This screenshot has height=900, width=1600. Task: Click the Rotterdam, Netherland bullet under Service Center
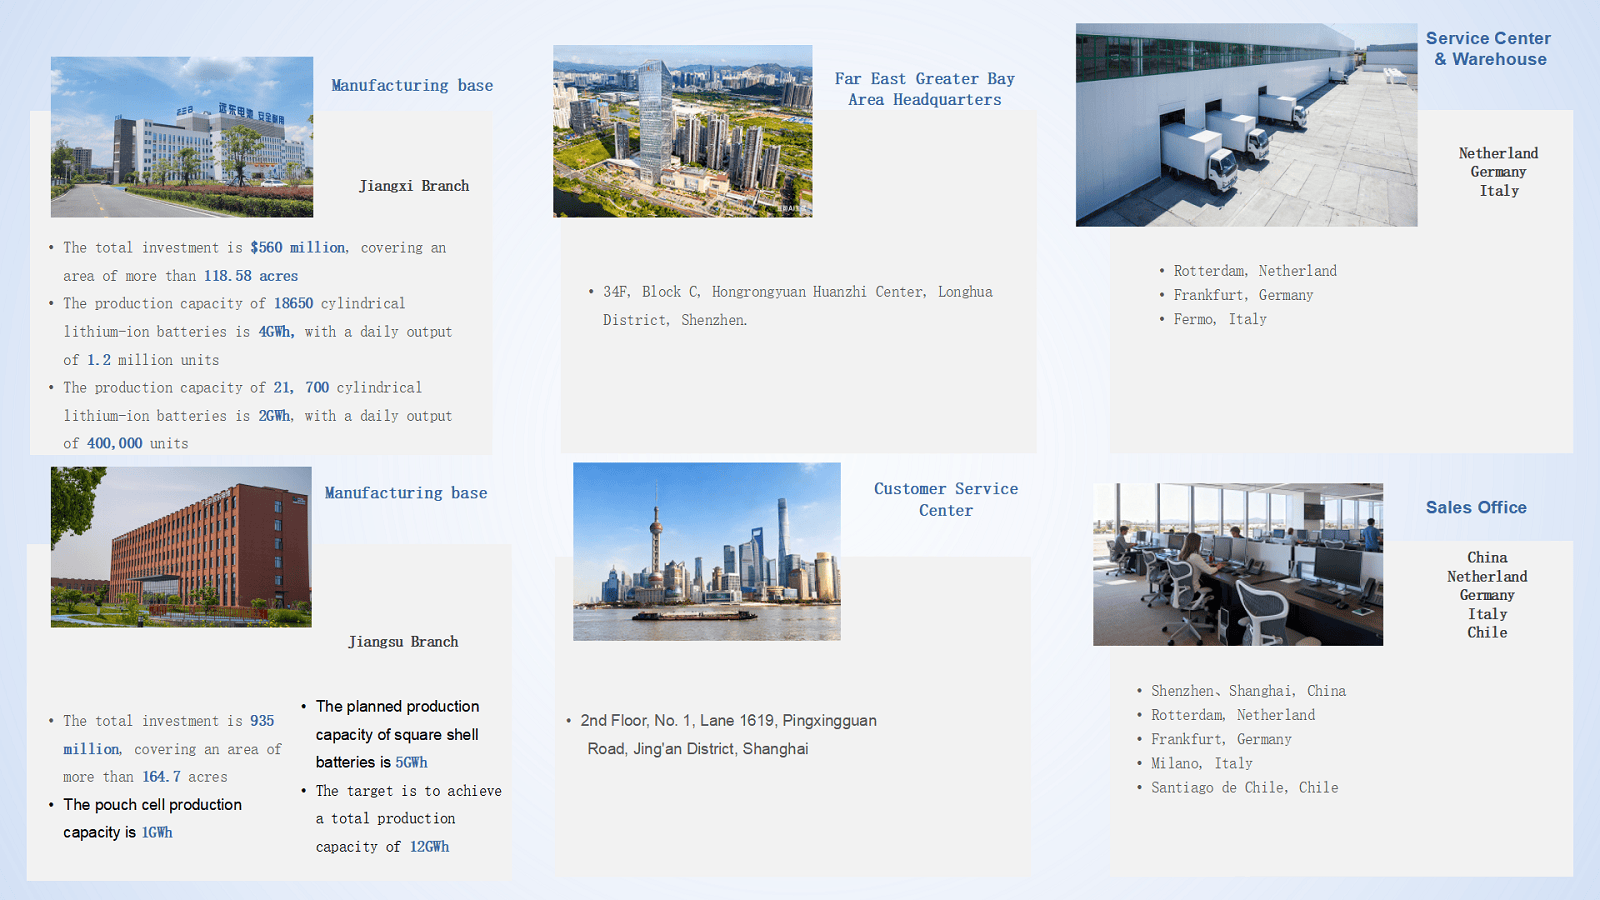point(1254,271)
